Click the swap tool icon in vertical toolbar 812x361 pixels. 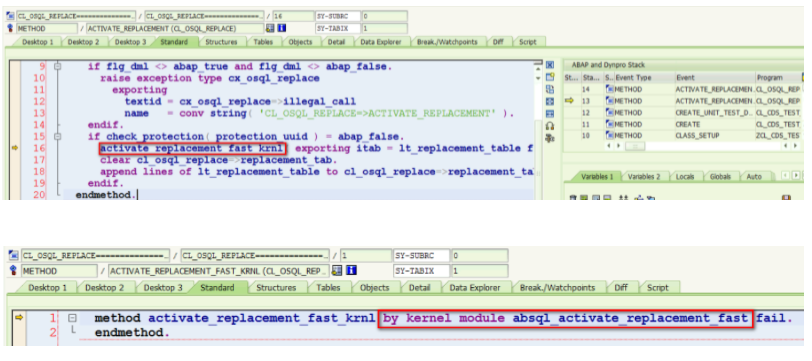click(550, 113)
